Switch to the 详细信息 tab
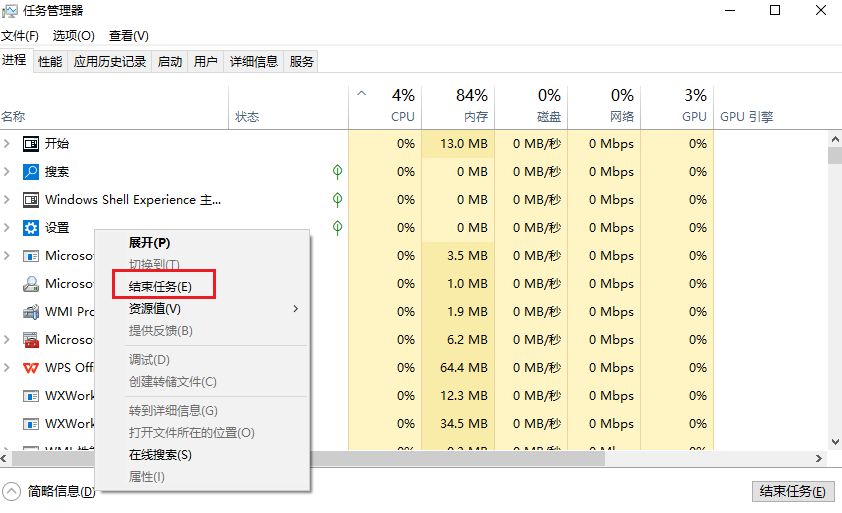842x513 pixels. click(253, 62)
